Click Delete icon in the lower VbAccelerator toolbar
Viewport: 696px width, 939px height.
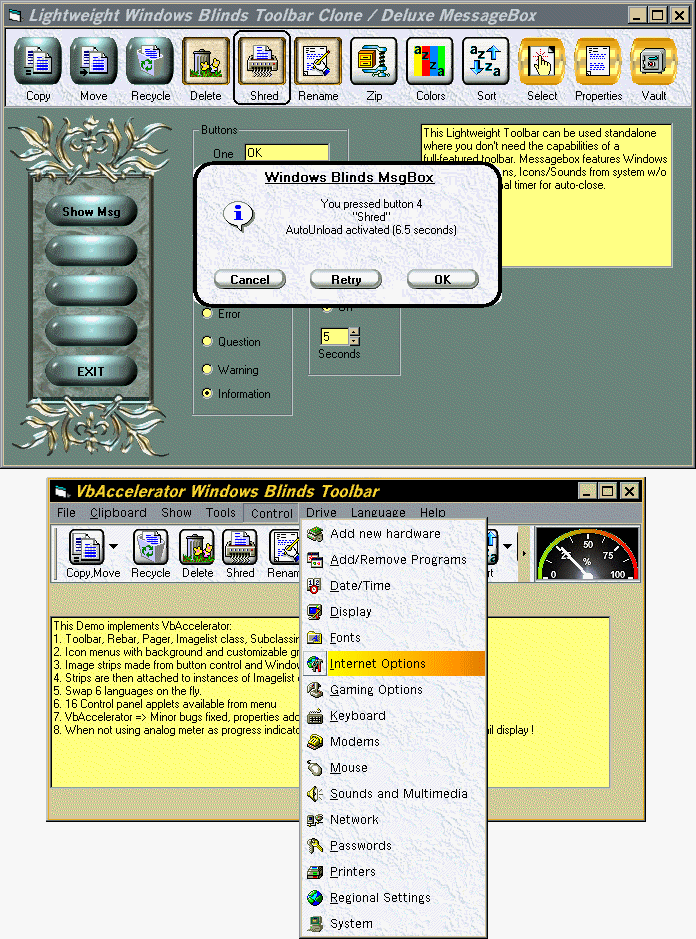click(x=197, y=548)
